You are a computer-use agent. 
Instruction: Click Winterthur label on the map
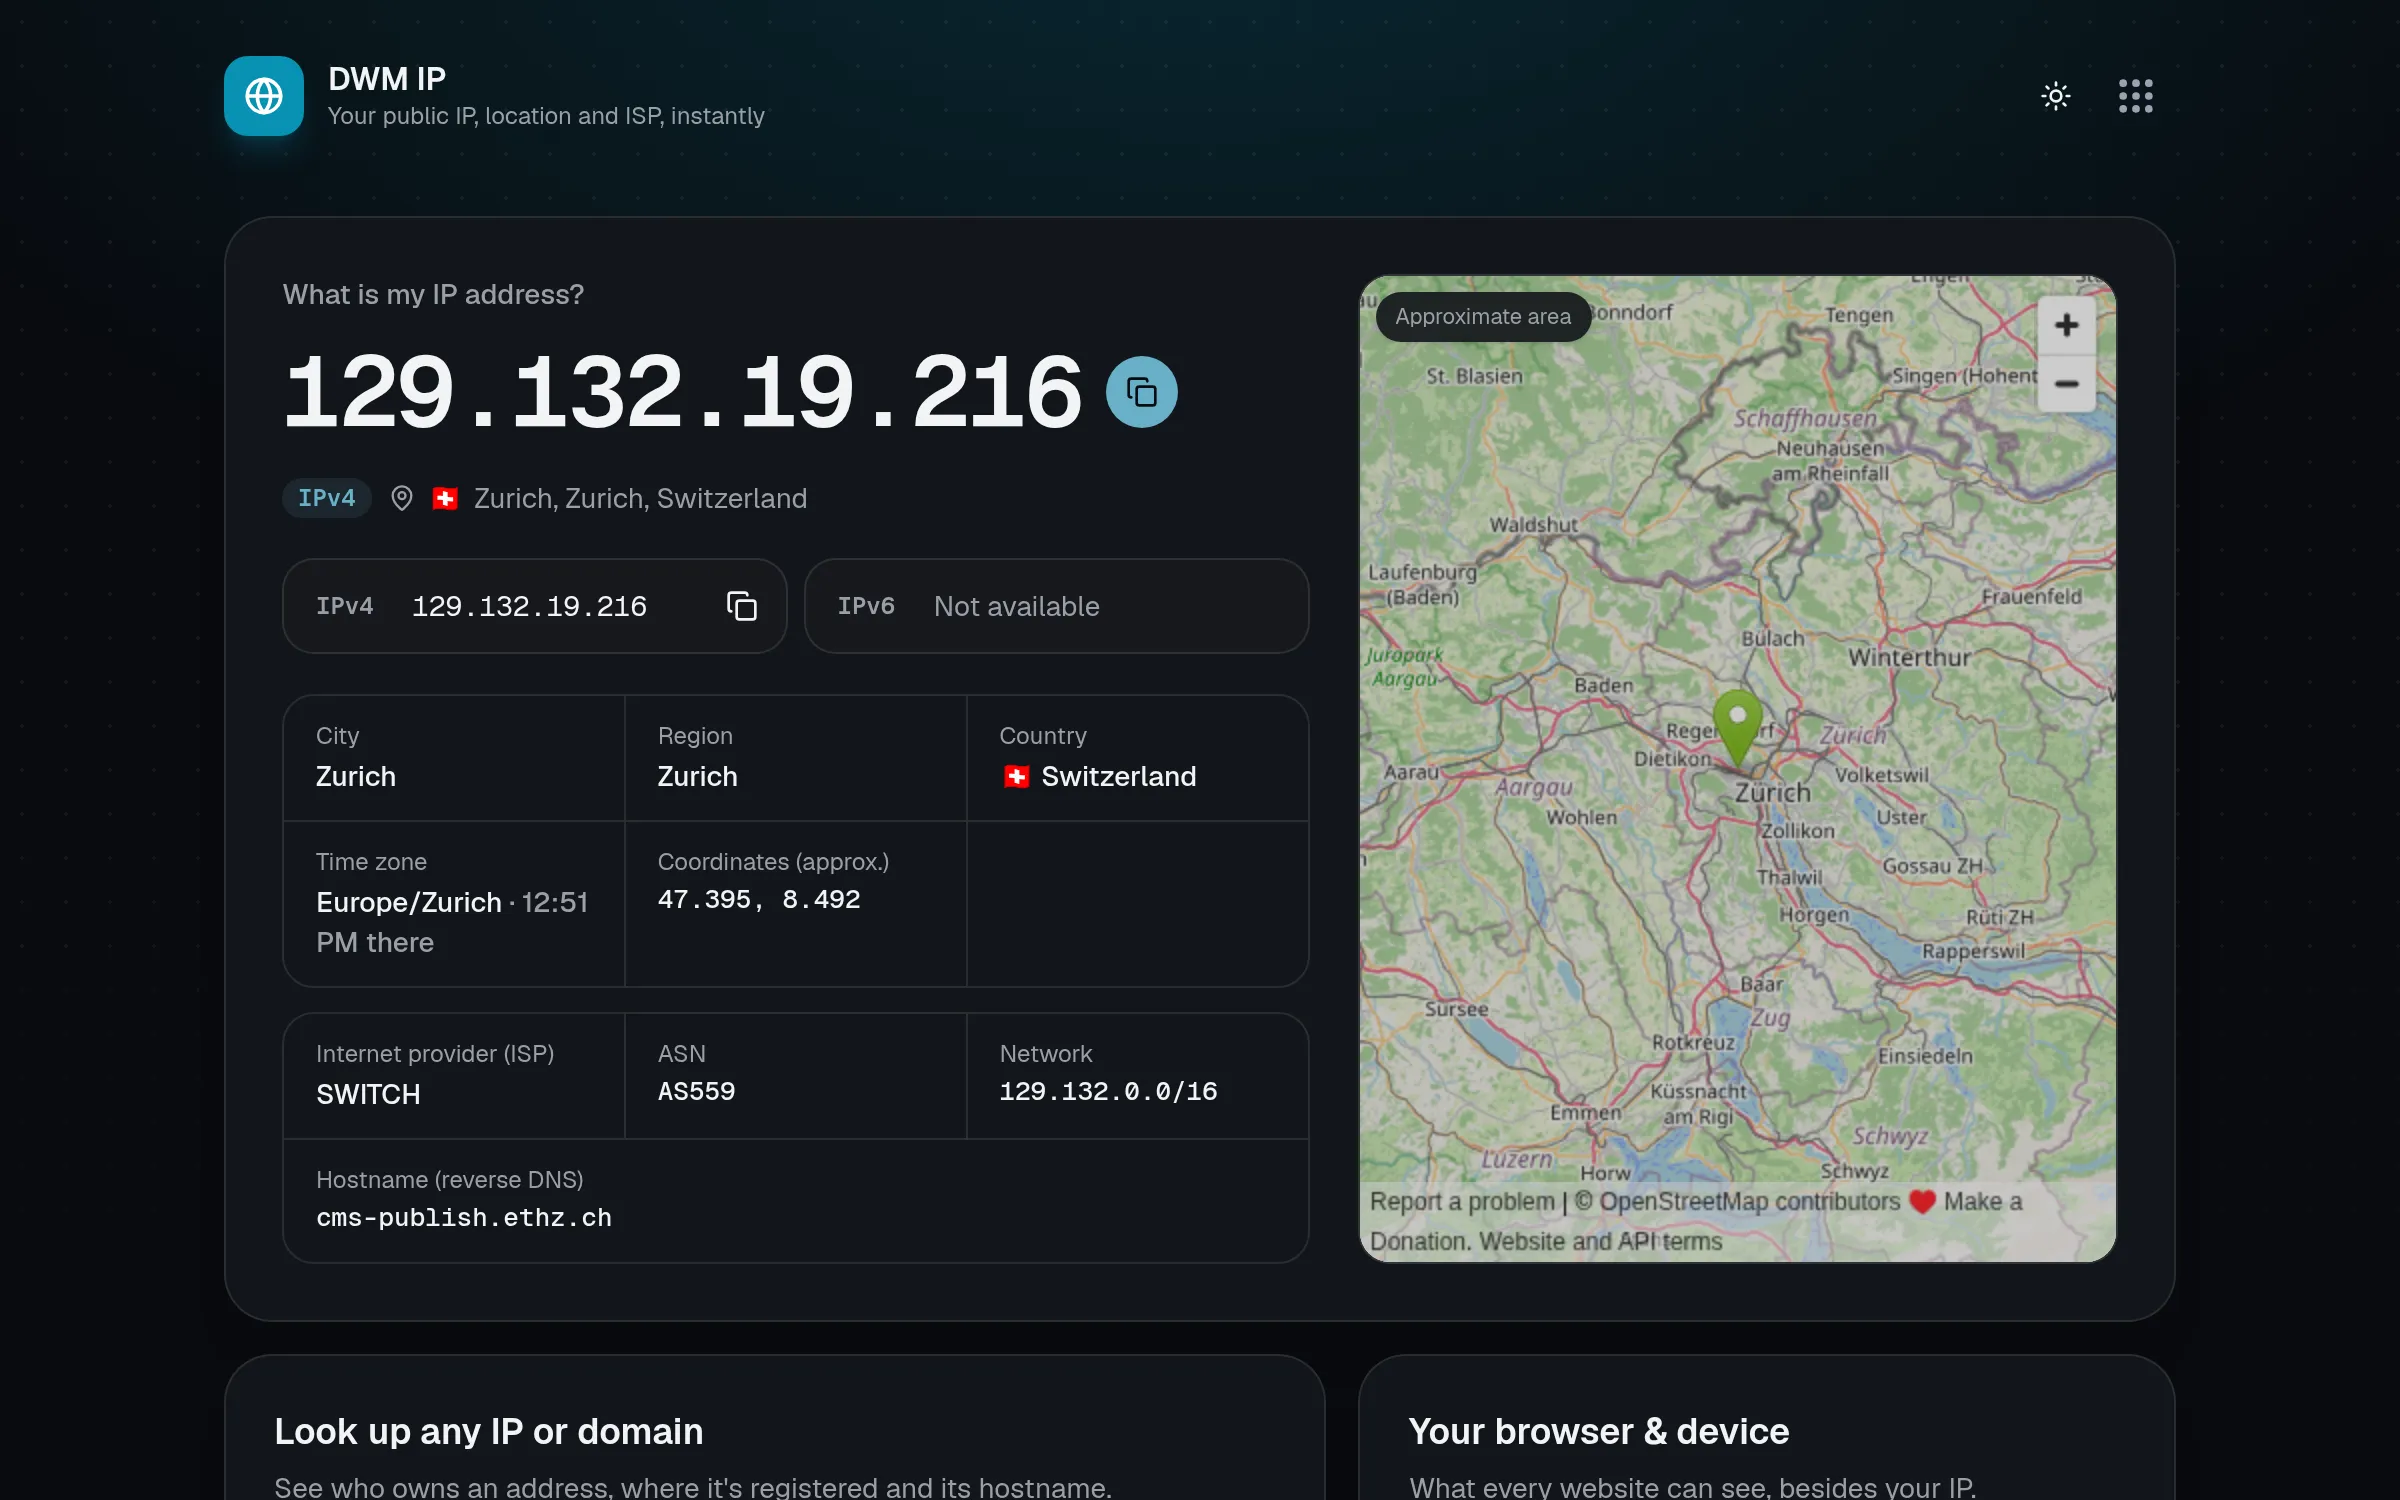(1909, 658)
